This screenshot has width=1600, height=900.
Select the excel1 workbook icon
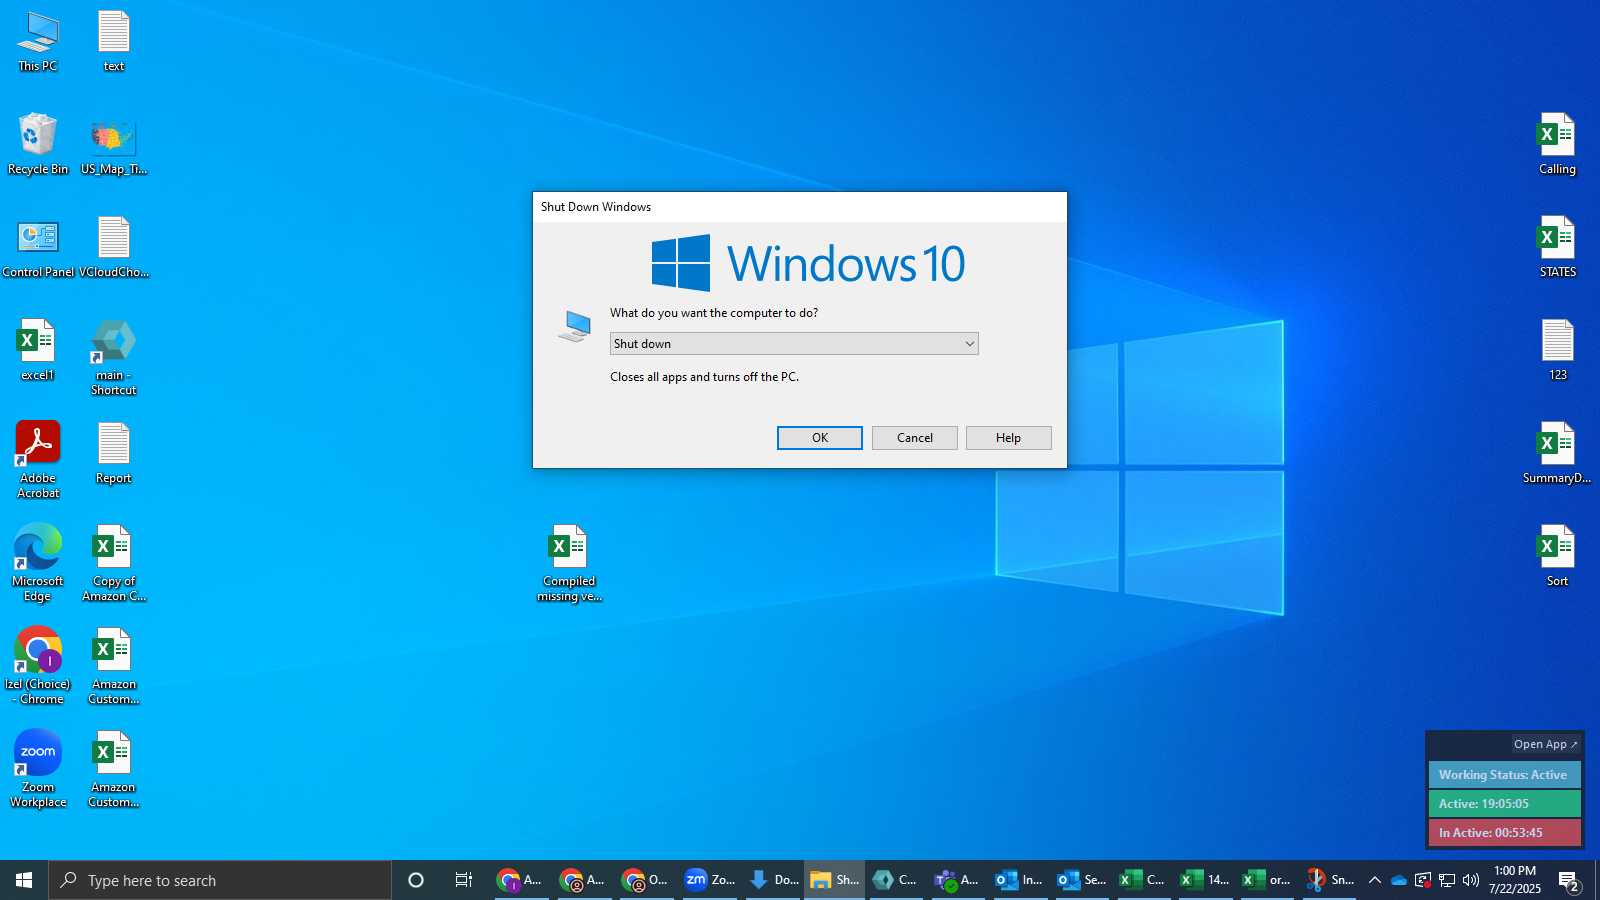38,351
